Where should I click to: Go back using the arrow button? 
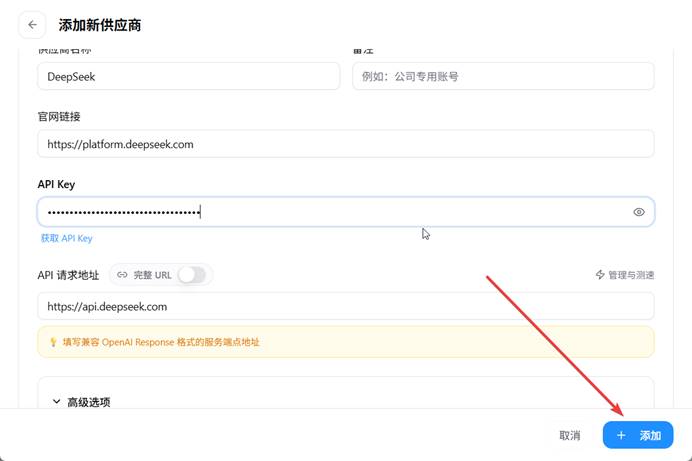pyautogui.click(x=32, y=25)
